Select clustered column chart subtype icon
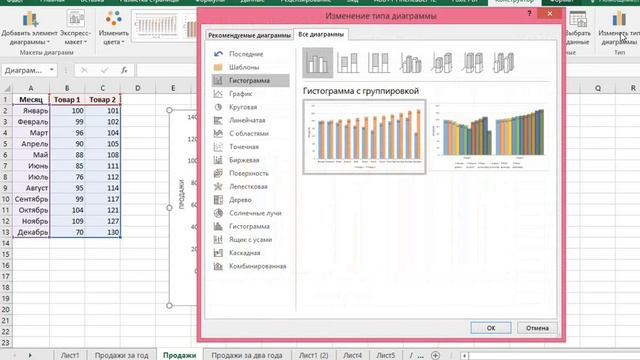Image resolution: width=640 pixels, height=360 pixels. [318, 63]
